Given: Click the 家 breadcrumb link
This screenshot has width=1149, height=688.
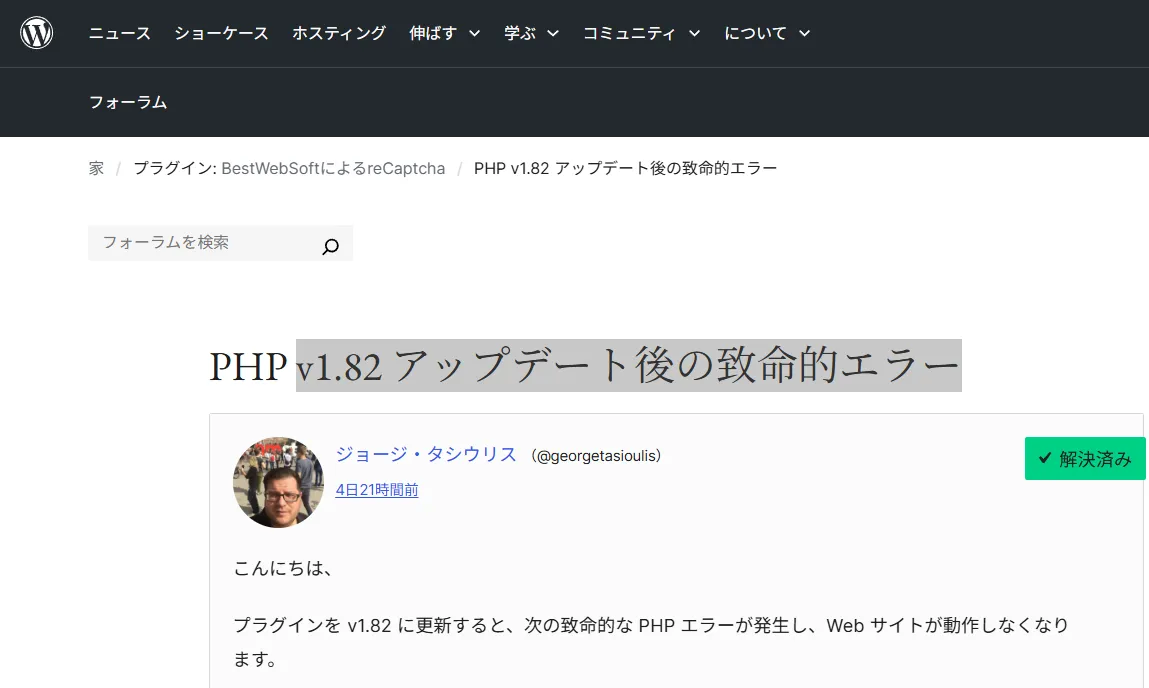Looking at the screenshot, I should [96, 169].
